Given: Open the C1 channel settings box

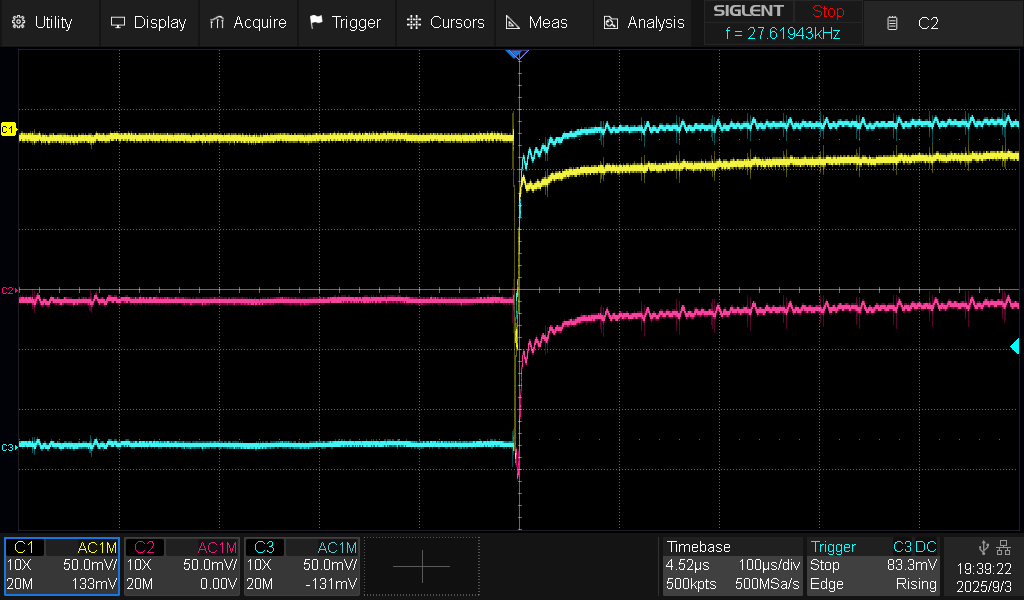Looking at the screenshot, I should tap(62, 566).
